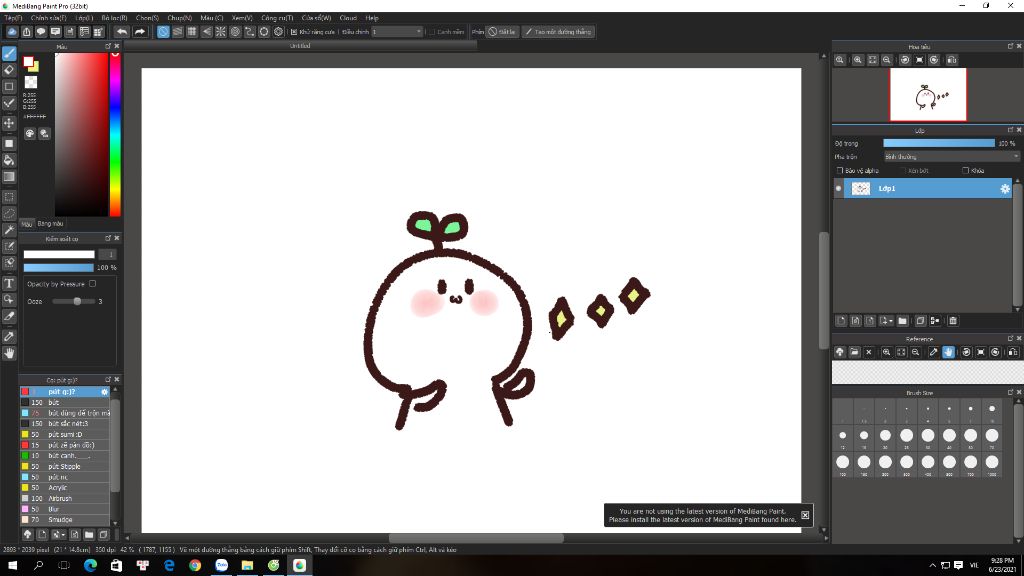Enable the circle snap icon

(x=235, y=31)
